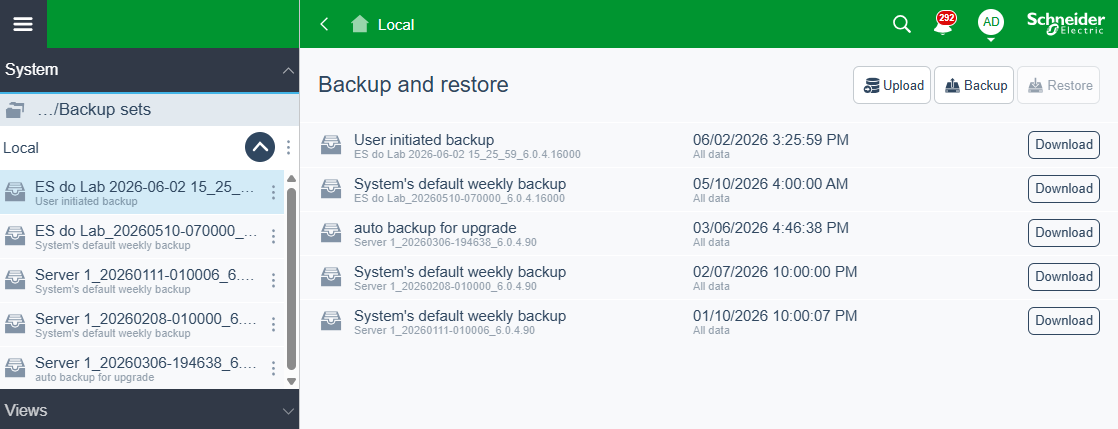Click 'Backup and restore' page heading
Screen dimensions: 1118x429
(x=414, y=85)
